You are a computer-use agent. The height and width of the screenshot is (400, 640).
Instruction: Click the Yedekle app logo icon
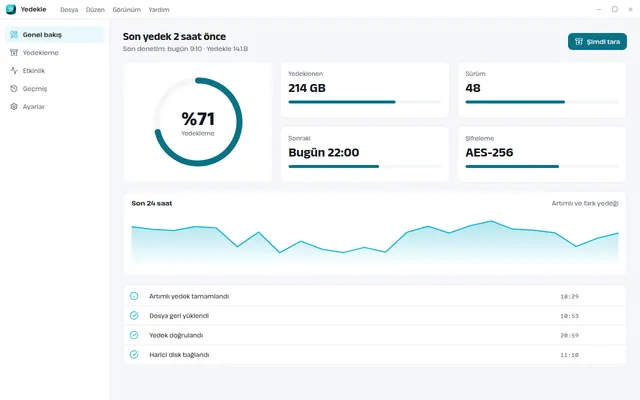coord(11,9)
